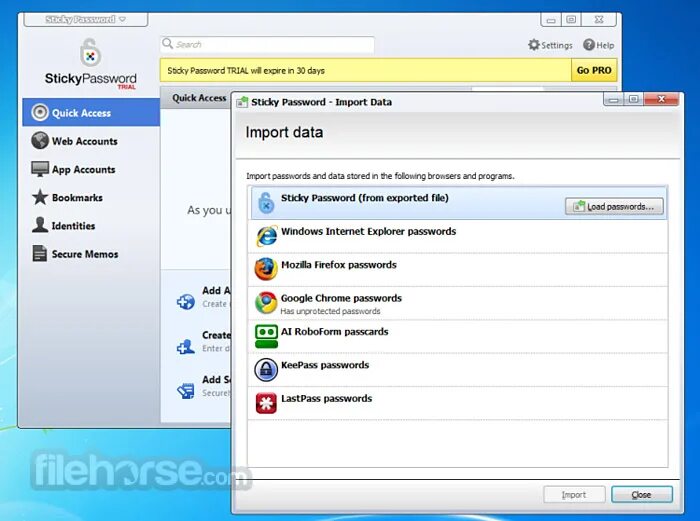700x521 pixels.
Task: Open Secure Memos in sidebar
Action: [x=91, y=254]
